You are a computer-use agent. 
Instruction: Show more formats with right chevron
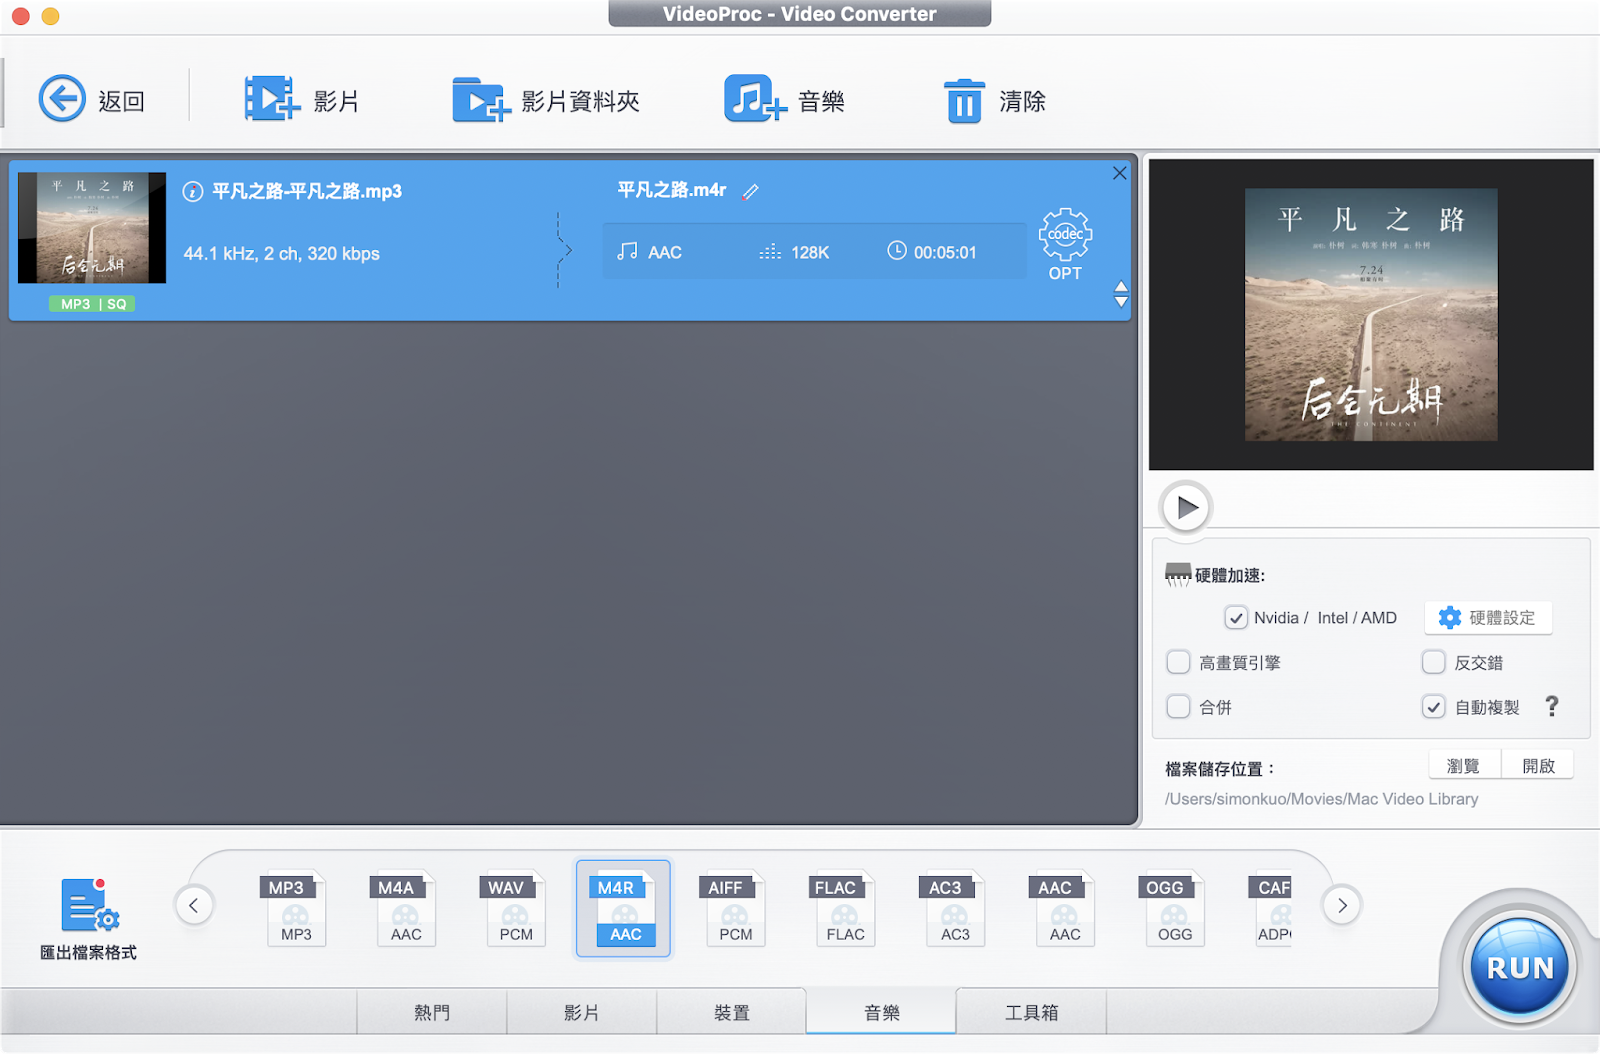coord(1342,906)
